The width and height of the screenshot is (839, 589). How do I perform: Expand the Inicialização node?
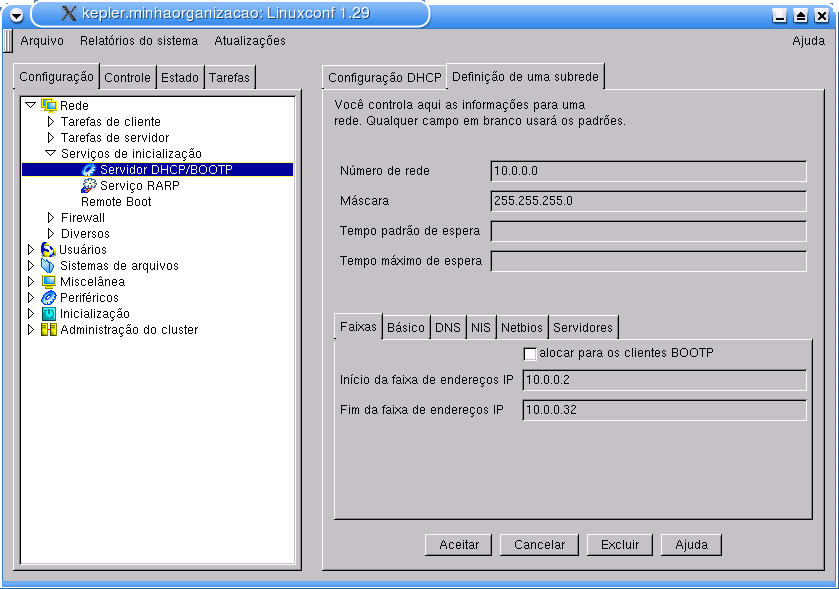coord(30,313)
